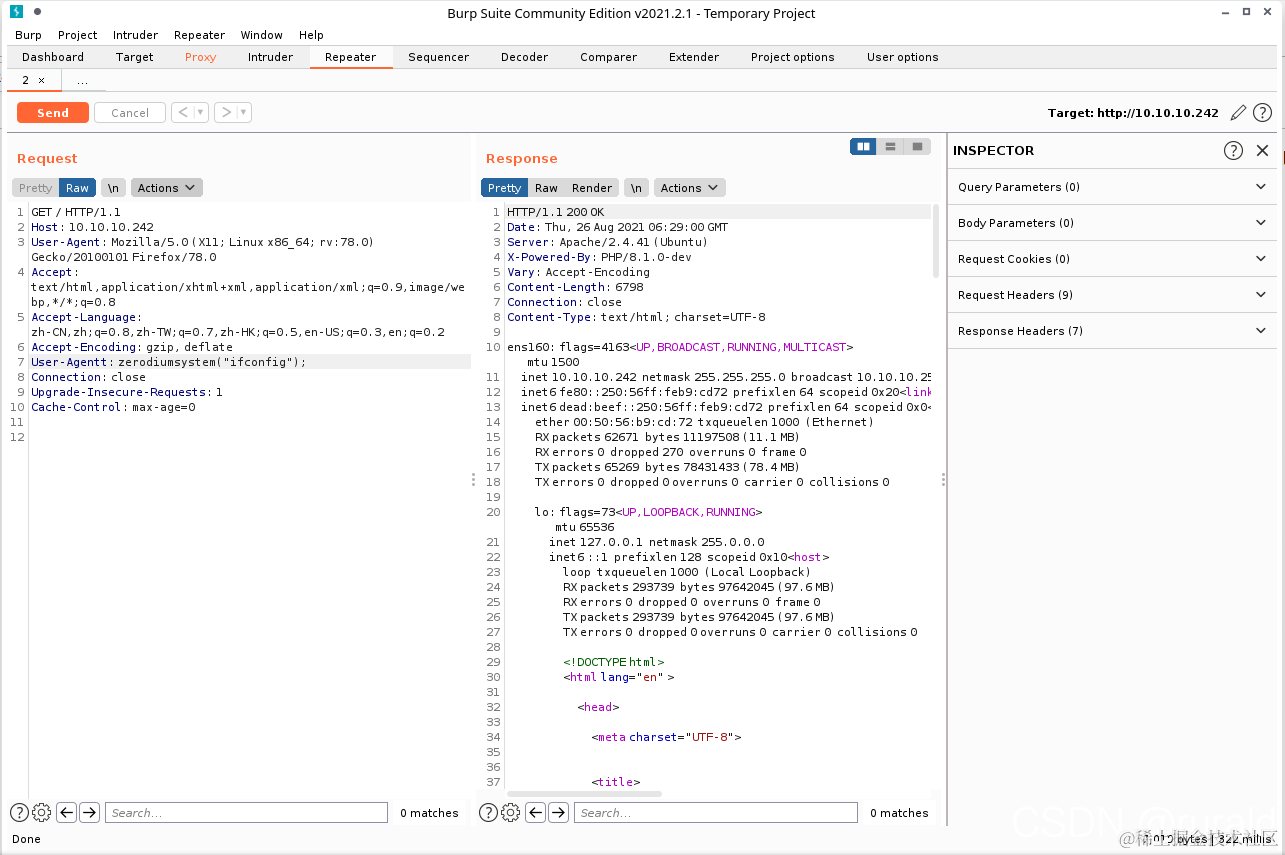Screen dimensions: 1285x855
Task: Select side-by-side layout view icon
Action: [863, 147]
